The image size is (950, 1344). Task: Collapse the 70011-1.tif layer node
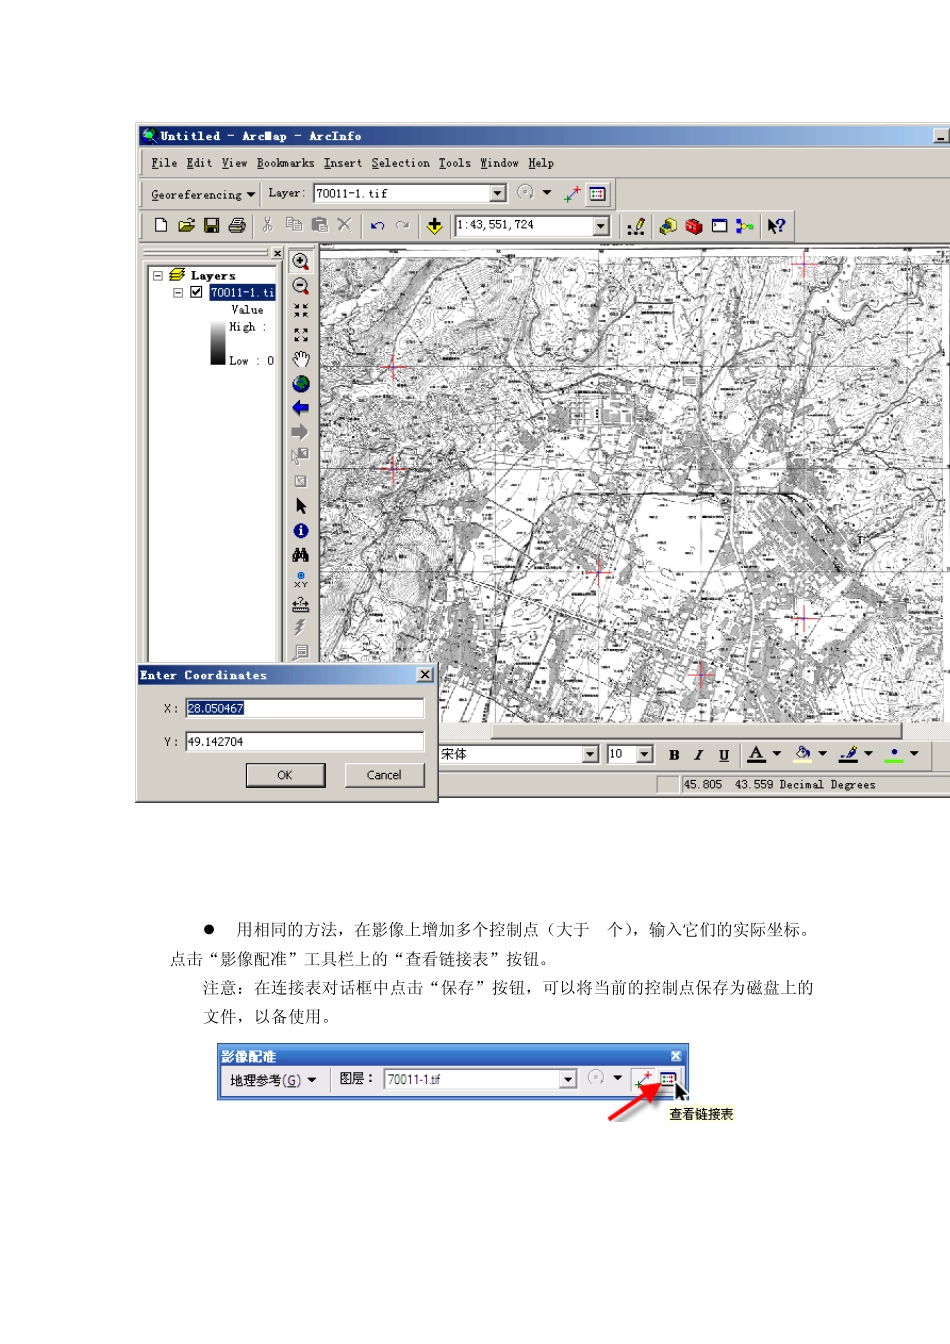click(178, 293)
